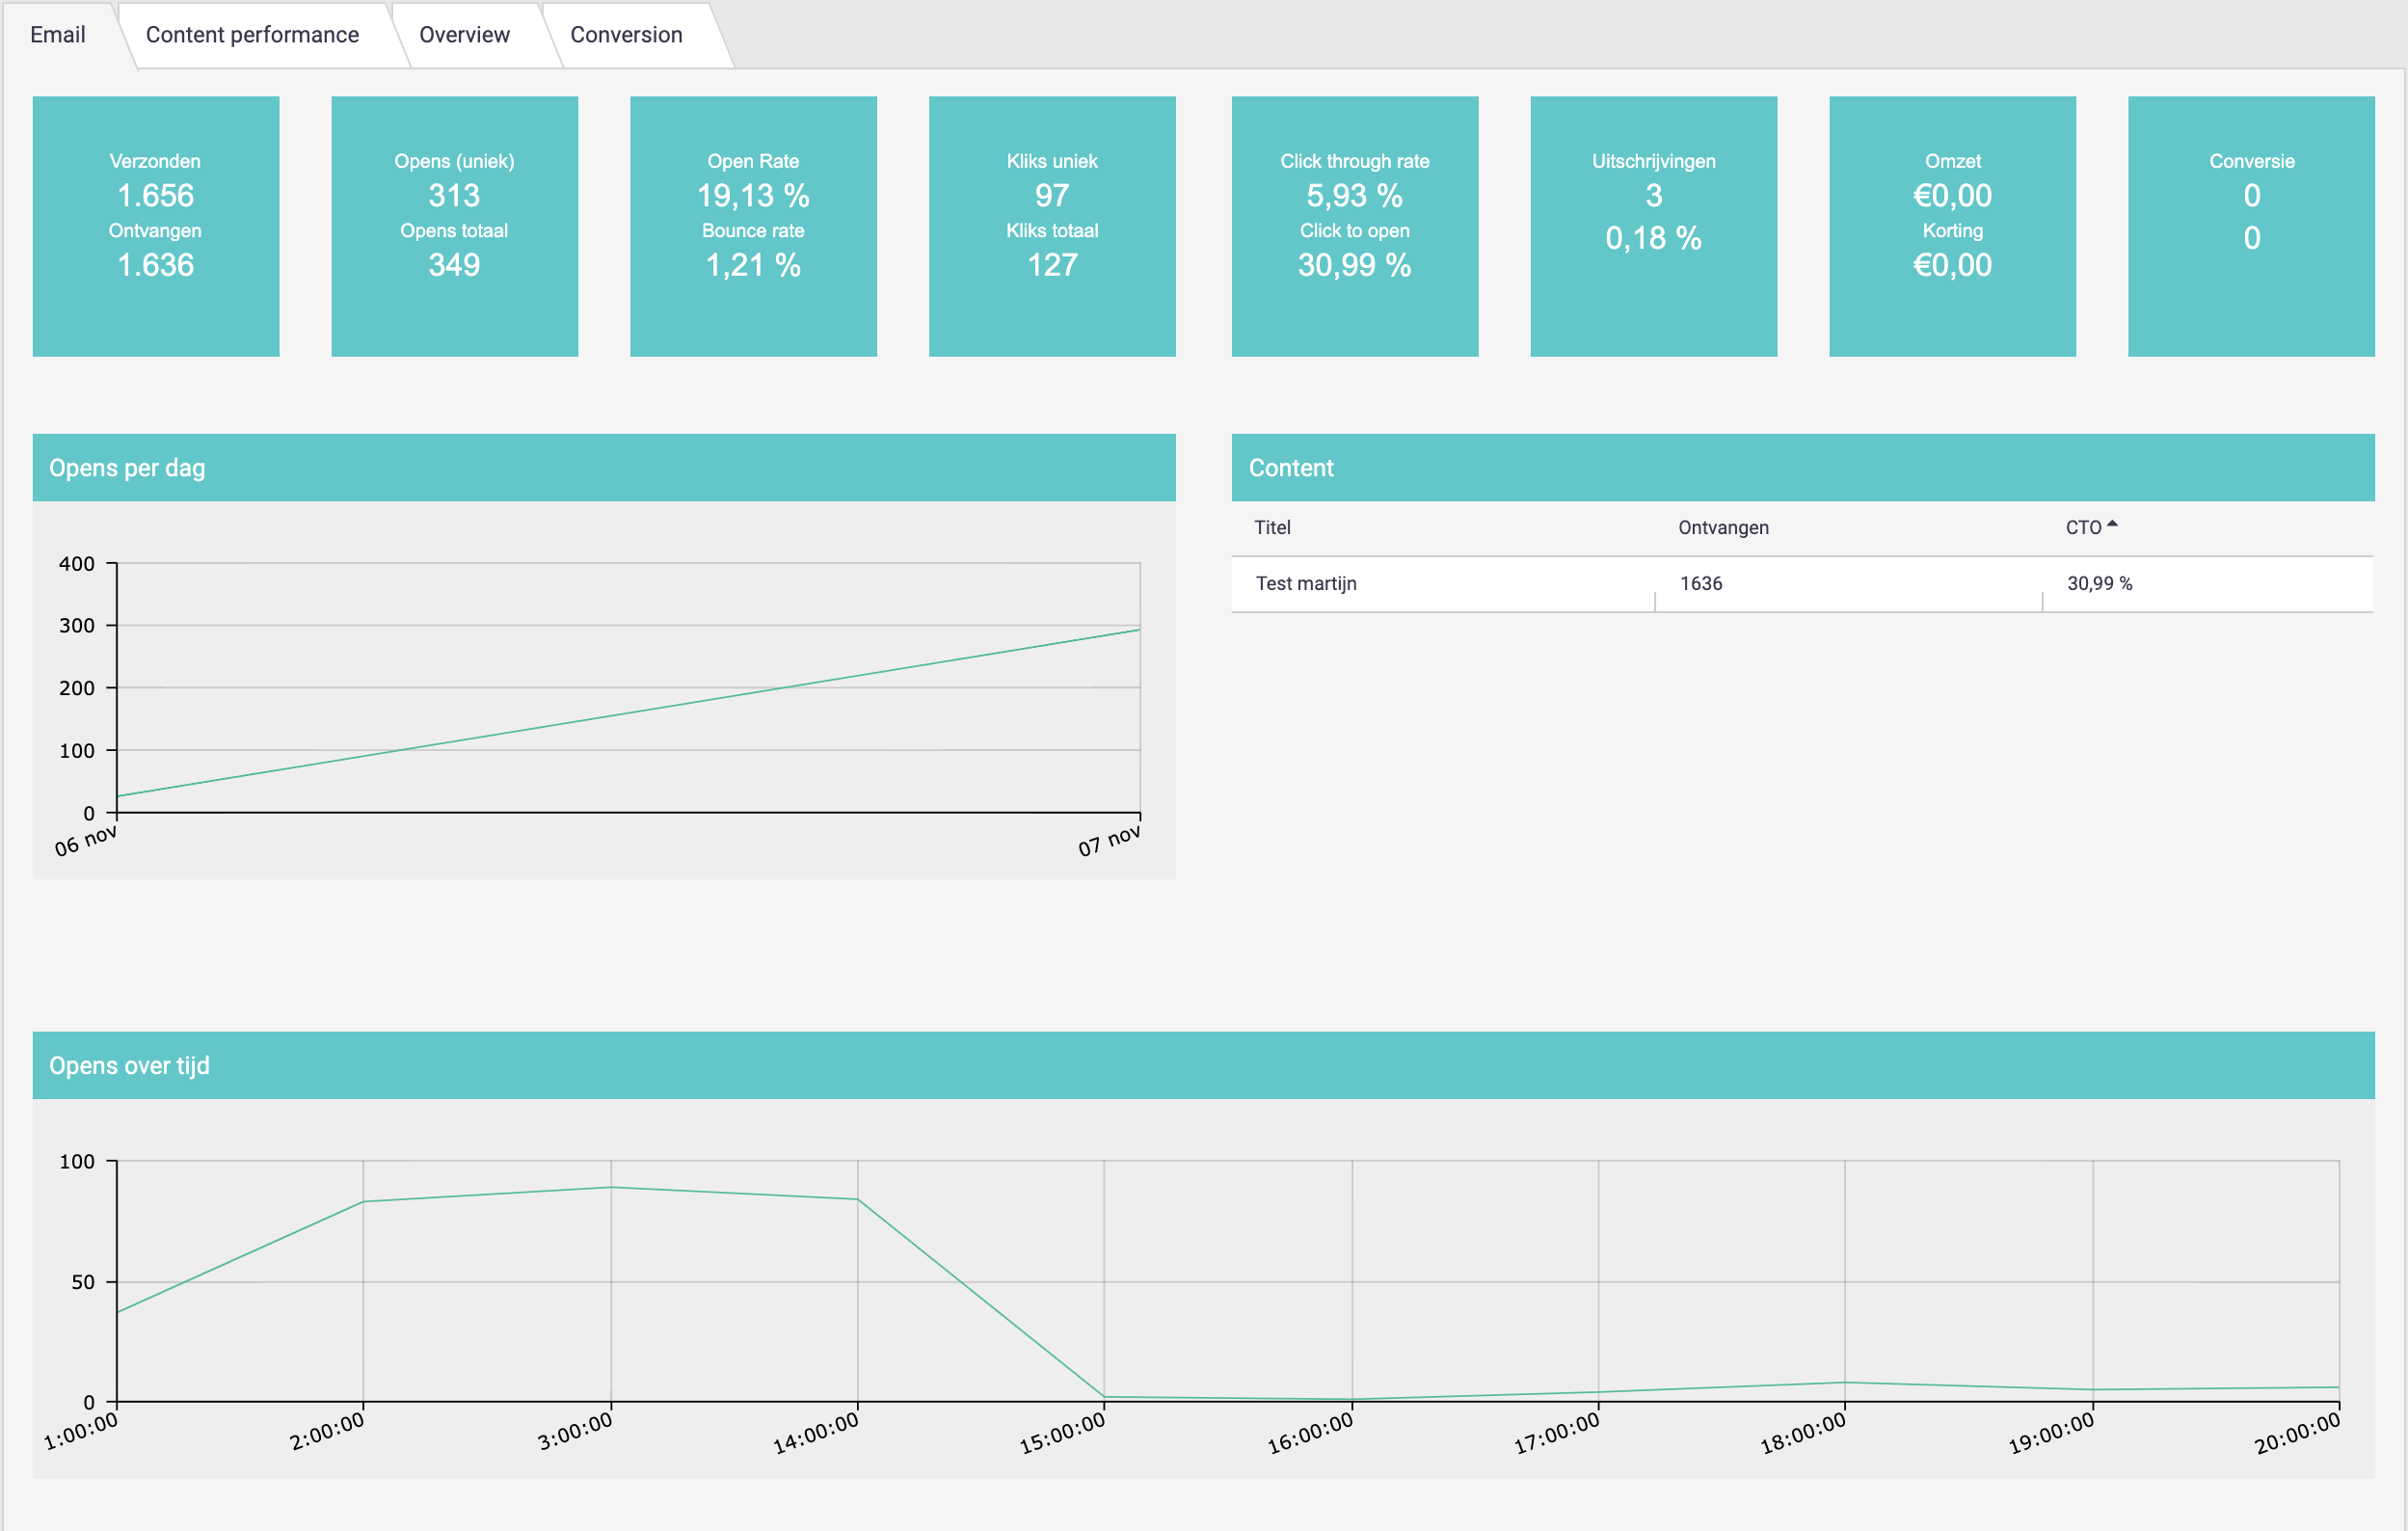2408x1531 pixels.
Task: Click the Korting €0,00 value
Action: click(1953, 265)
